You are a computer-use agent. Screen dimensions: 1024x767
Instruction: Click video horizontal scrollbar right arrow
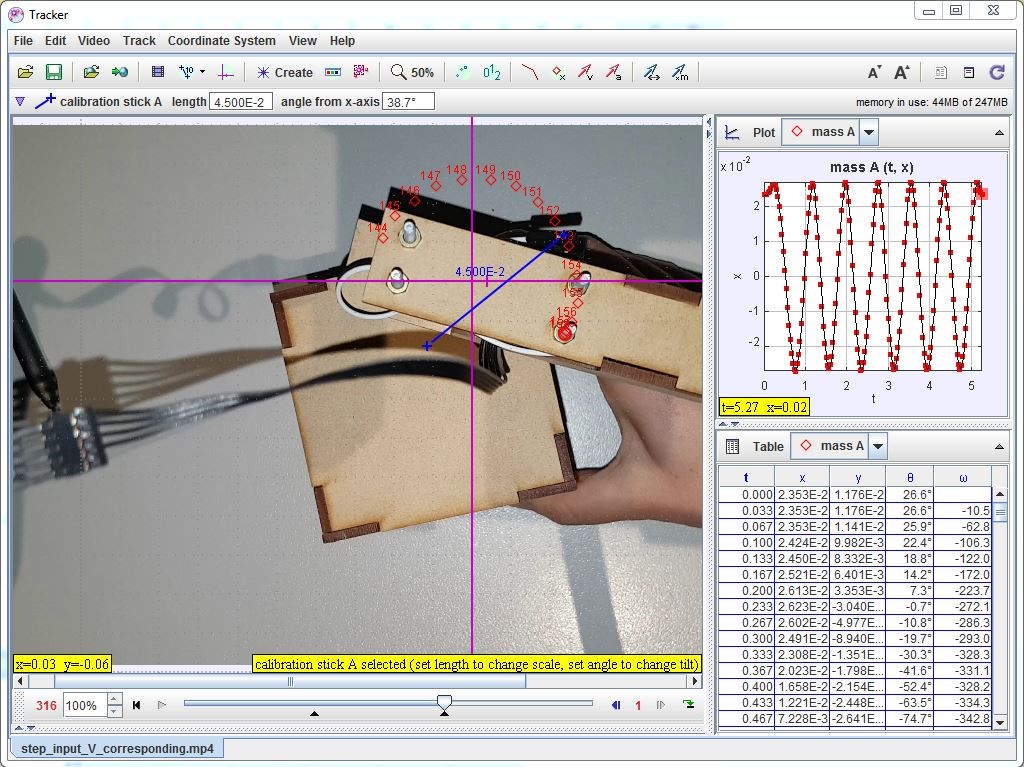pos(695,681)
